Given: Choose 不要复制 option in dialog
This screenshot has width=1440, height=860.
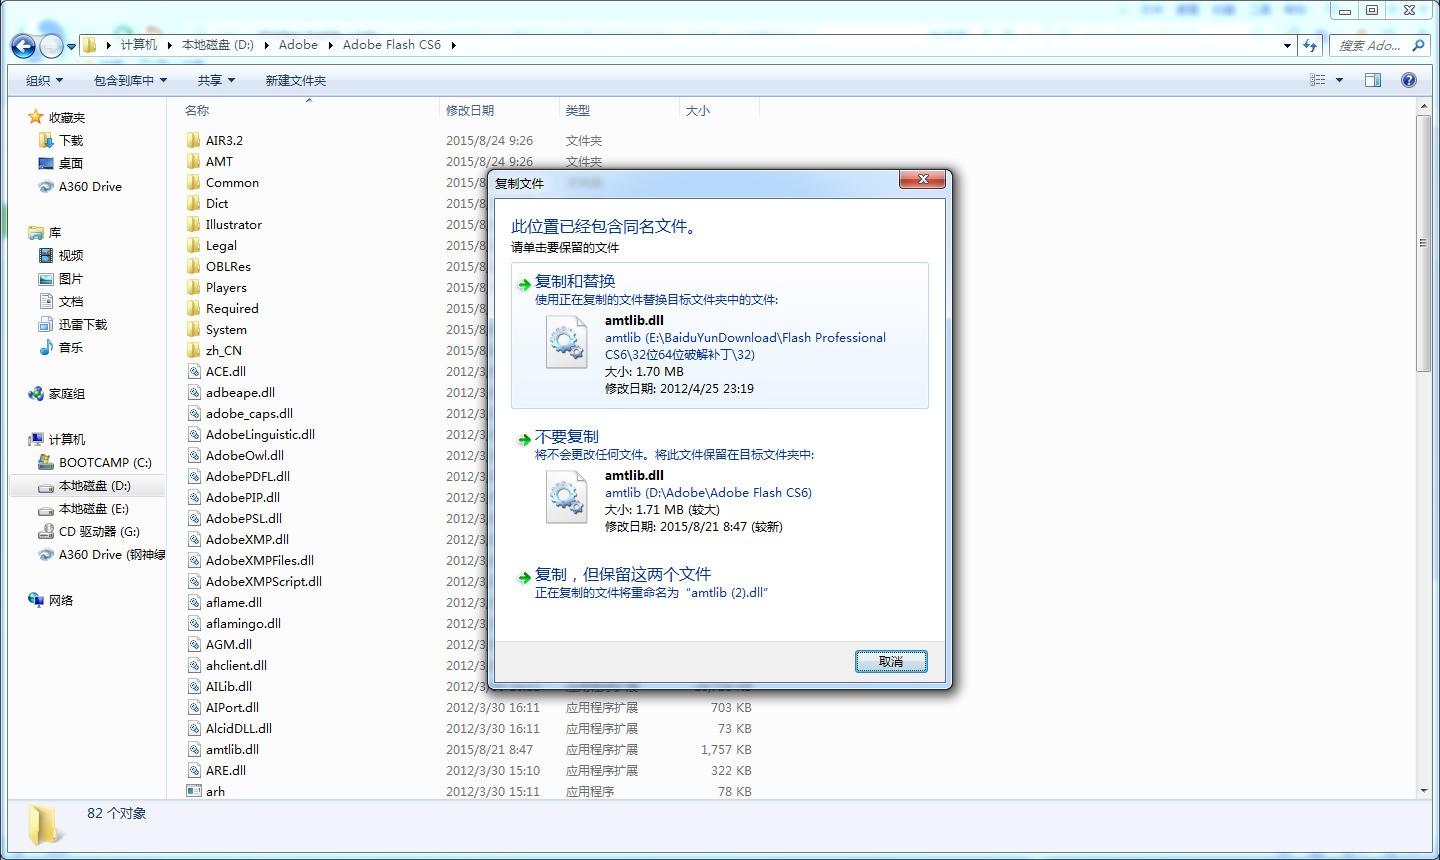Looking at the screenshot, I should coord(566,437).
